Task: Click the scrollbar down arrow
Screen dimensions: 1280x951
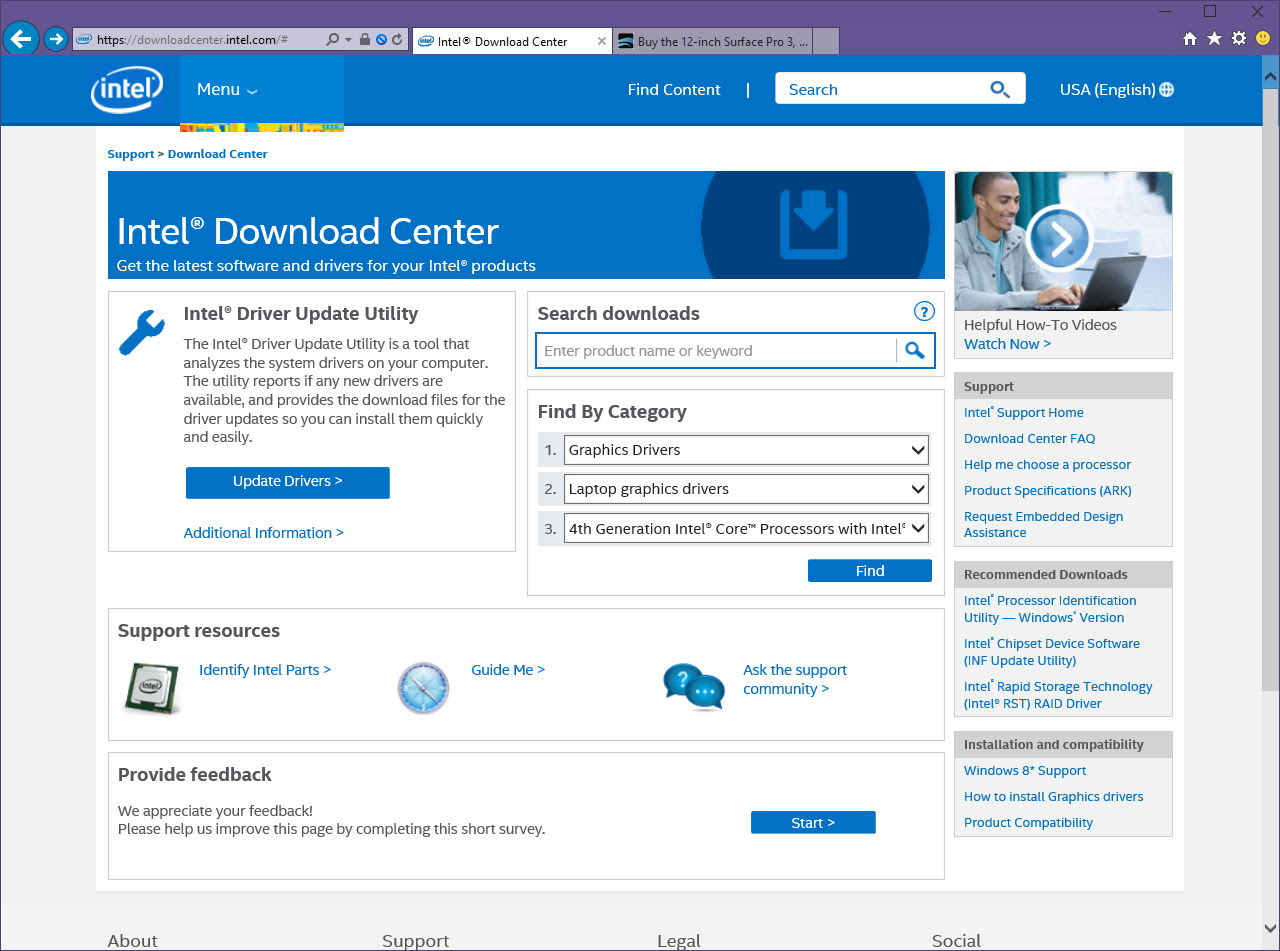Action: coord(1270,927)
